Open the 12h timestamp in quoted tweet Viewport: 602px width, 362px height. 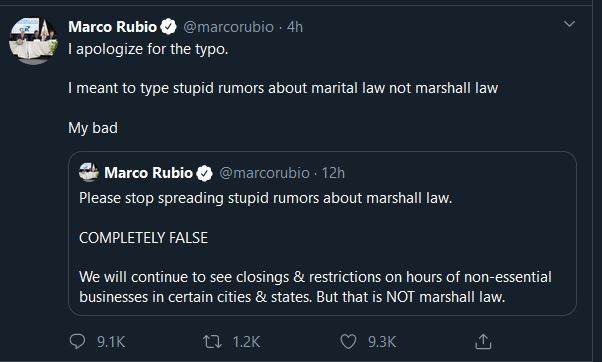pyautogui.click(x=333, y=173)
